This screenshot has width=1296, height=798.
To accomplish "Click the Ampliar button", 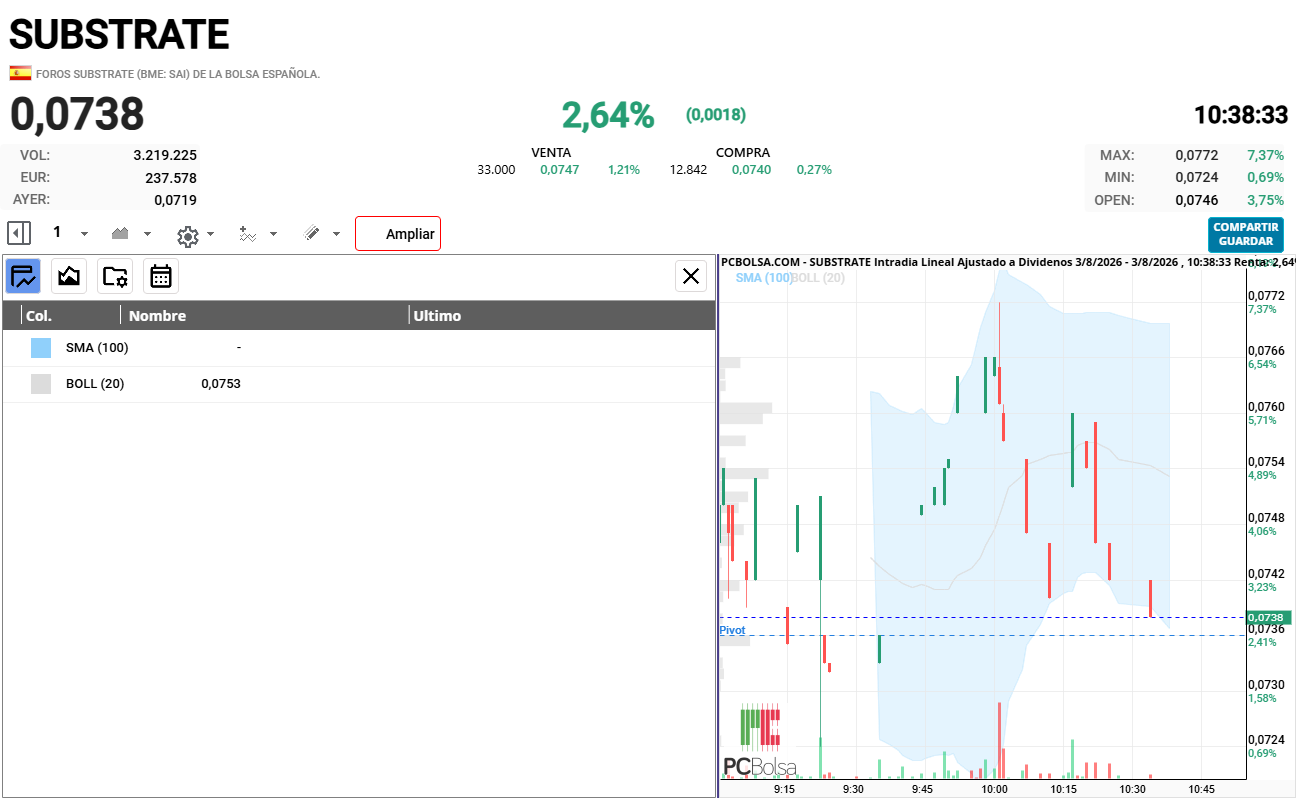I will 398,234.
